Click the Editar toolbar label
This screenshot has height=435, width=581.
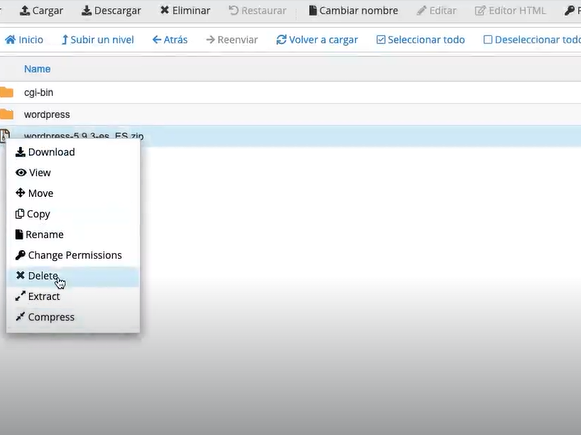point(443,10)
